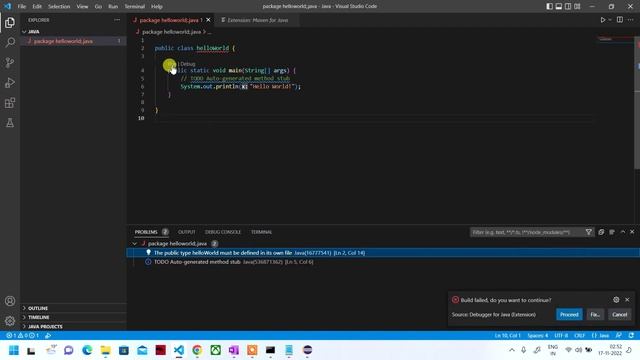This screenshot has width=640, height=360.
Task: Click the feedback icon in status bar
Action: (x=619, y=336)
